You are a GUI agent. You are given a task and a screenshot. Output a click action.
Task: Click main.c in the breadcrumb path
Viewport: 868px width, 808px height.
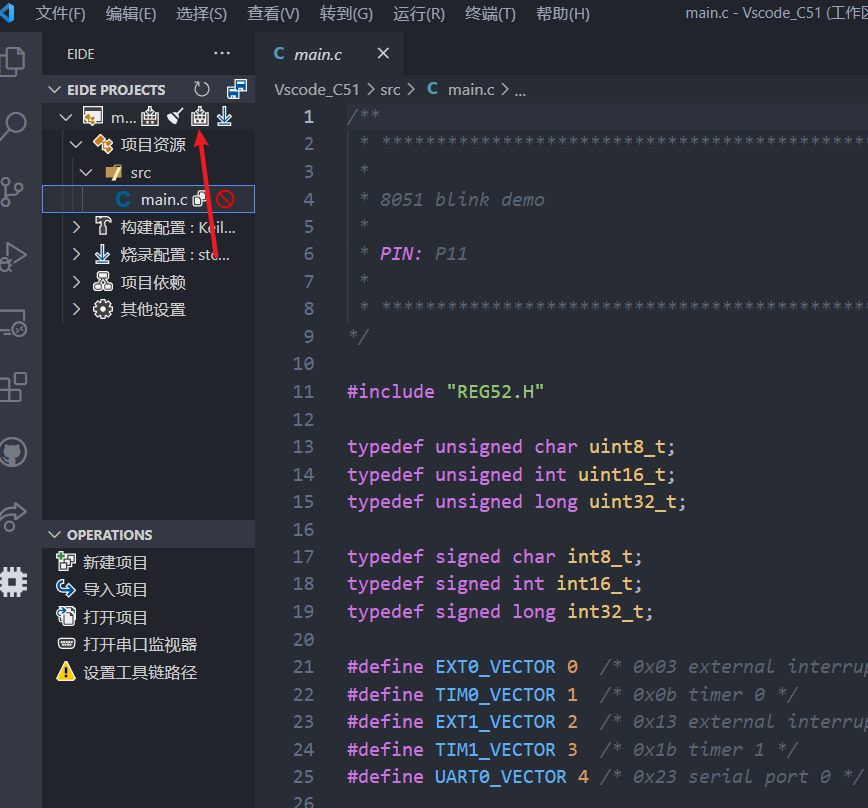(x=471, y=90)
